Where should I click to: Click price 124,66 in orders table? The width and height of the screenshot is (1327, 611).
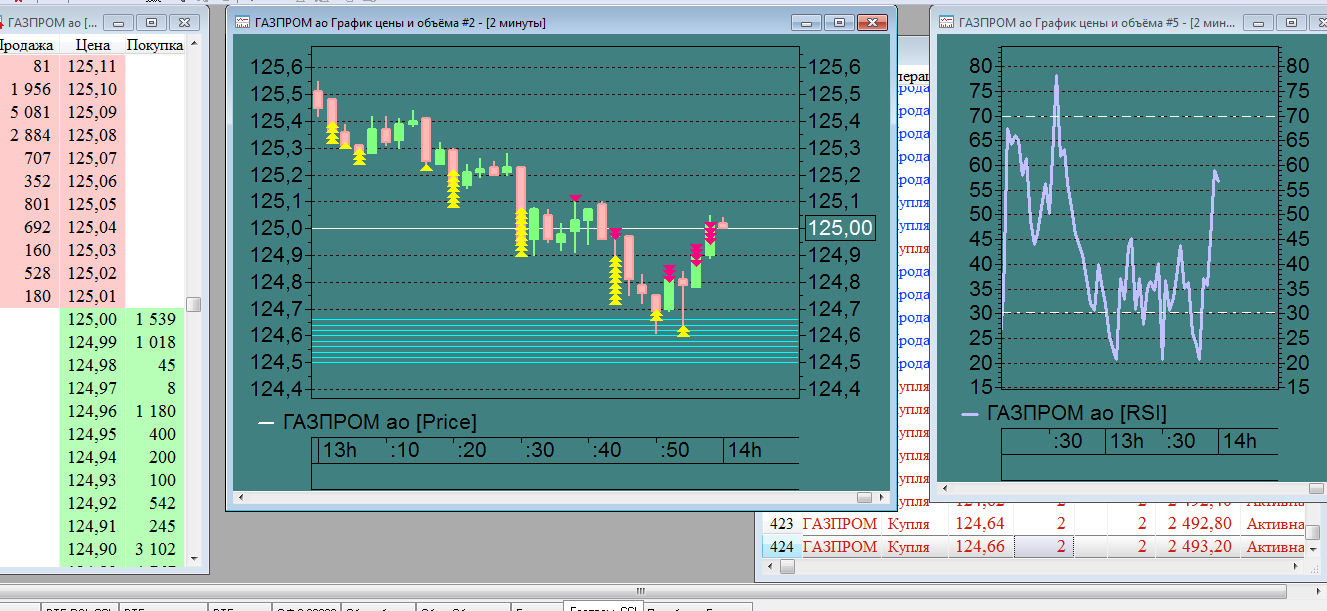980,547
